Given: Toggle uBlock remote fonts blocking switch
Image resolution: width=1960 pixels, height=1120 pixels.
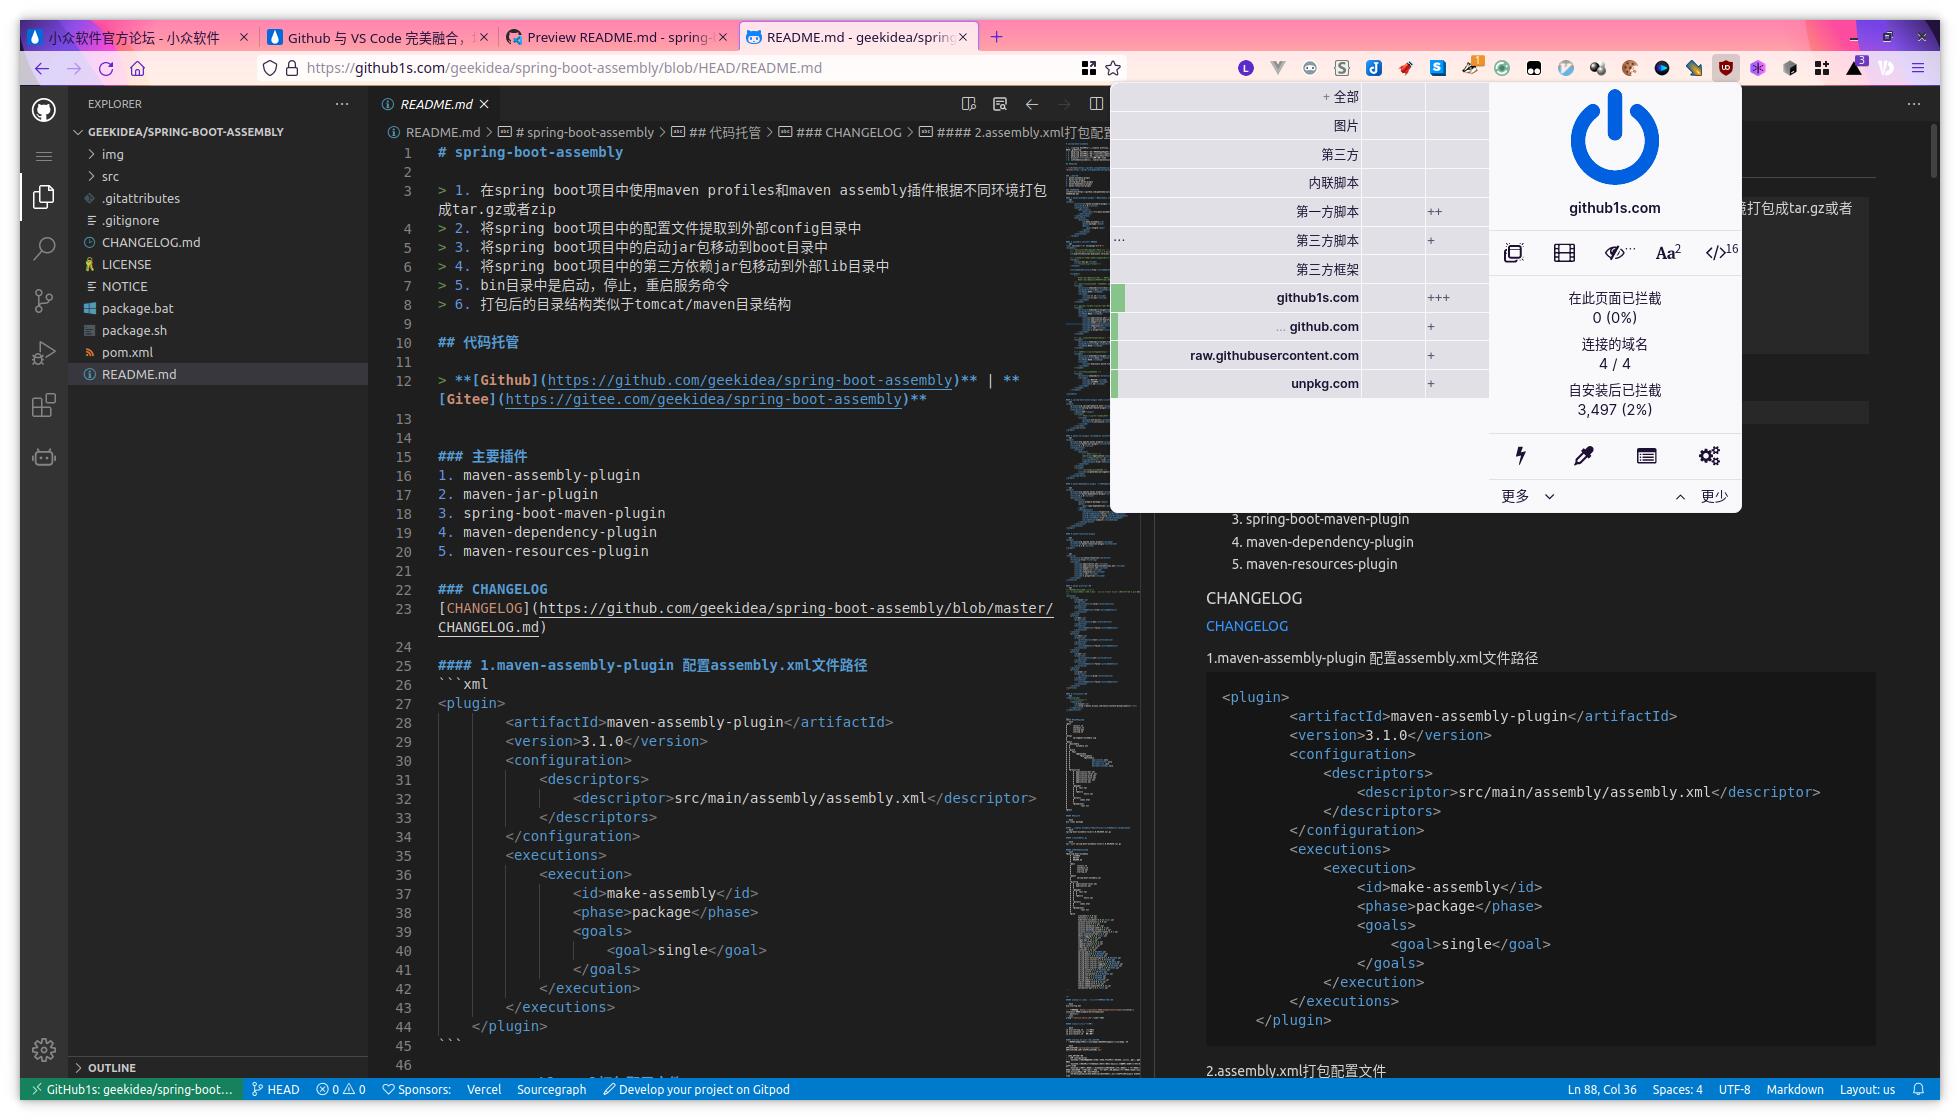Looking at the screenshot, I should [x=1668, y=253].
